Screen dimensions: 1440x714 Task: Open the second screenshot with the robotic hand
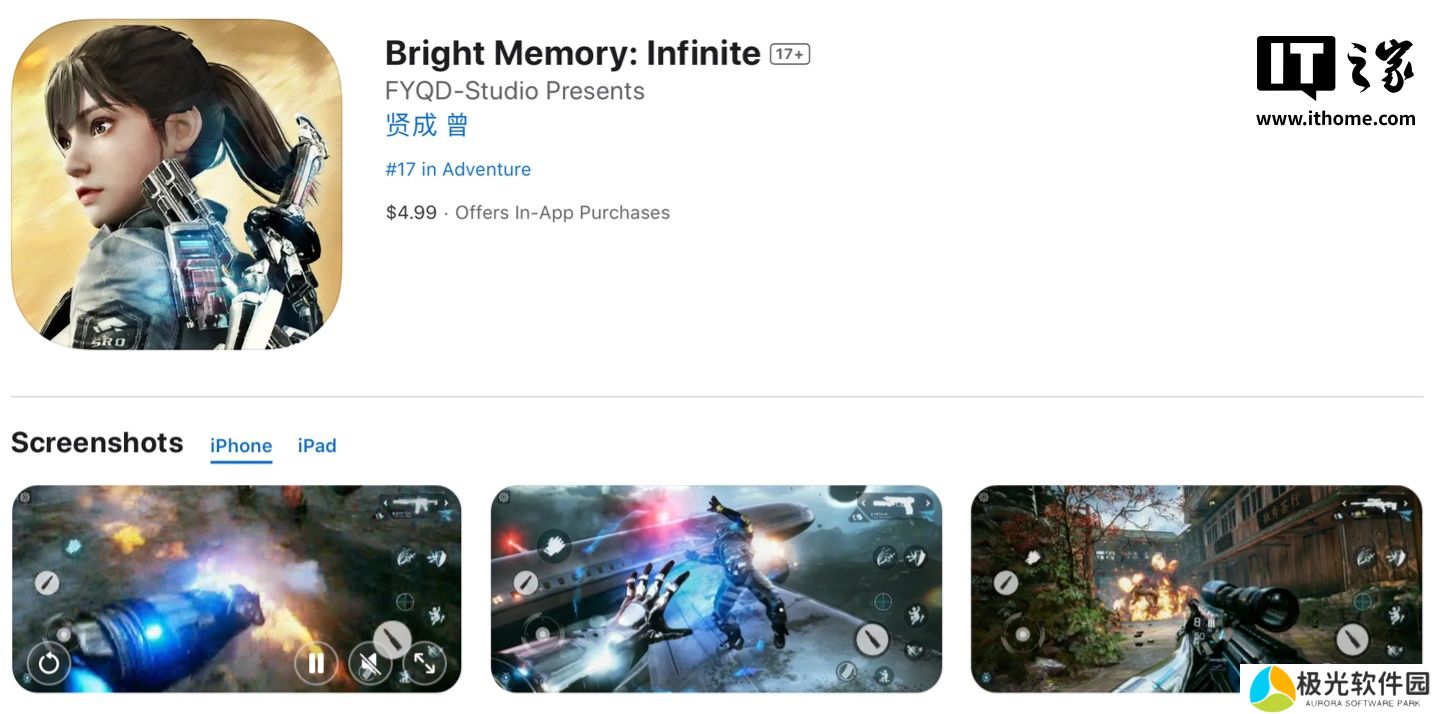[x=716, y=589]
